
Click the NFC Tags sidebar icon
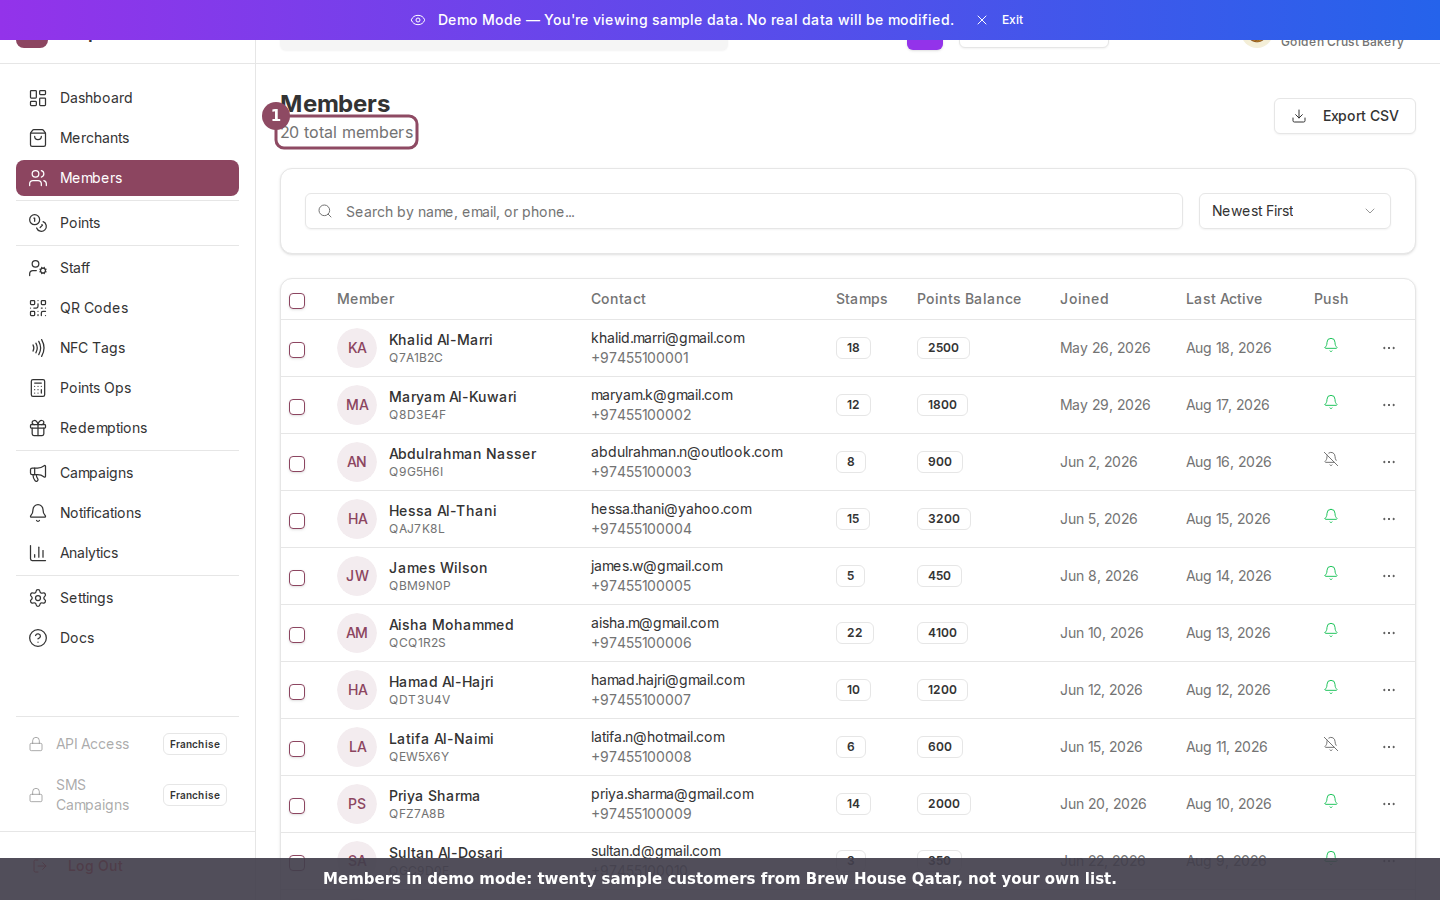[x=38, y=348]
